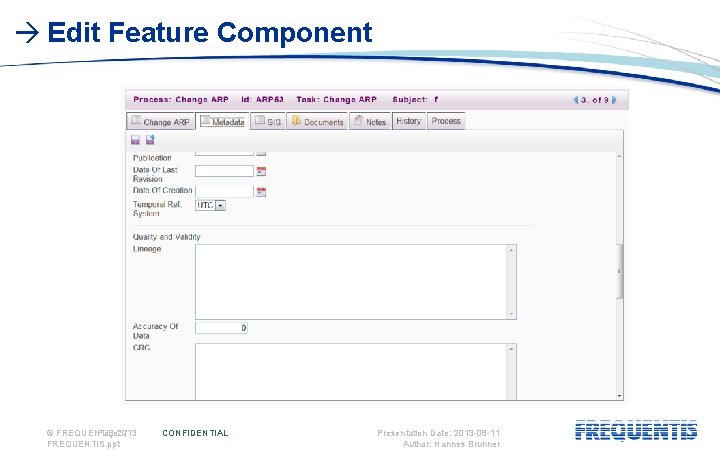The image size is (720, 450).
Task: Expand the Temporal Ref. System UTC dropdown
Action: point(220,205)
